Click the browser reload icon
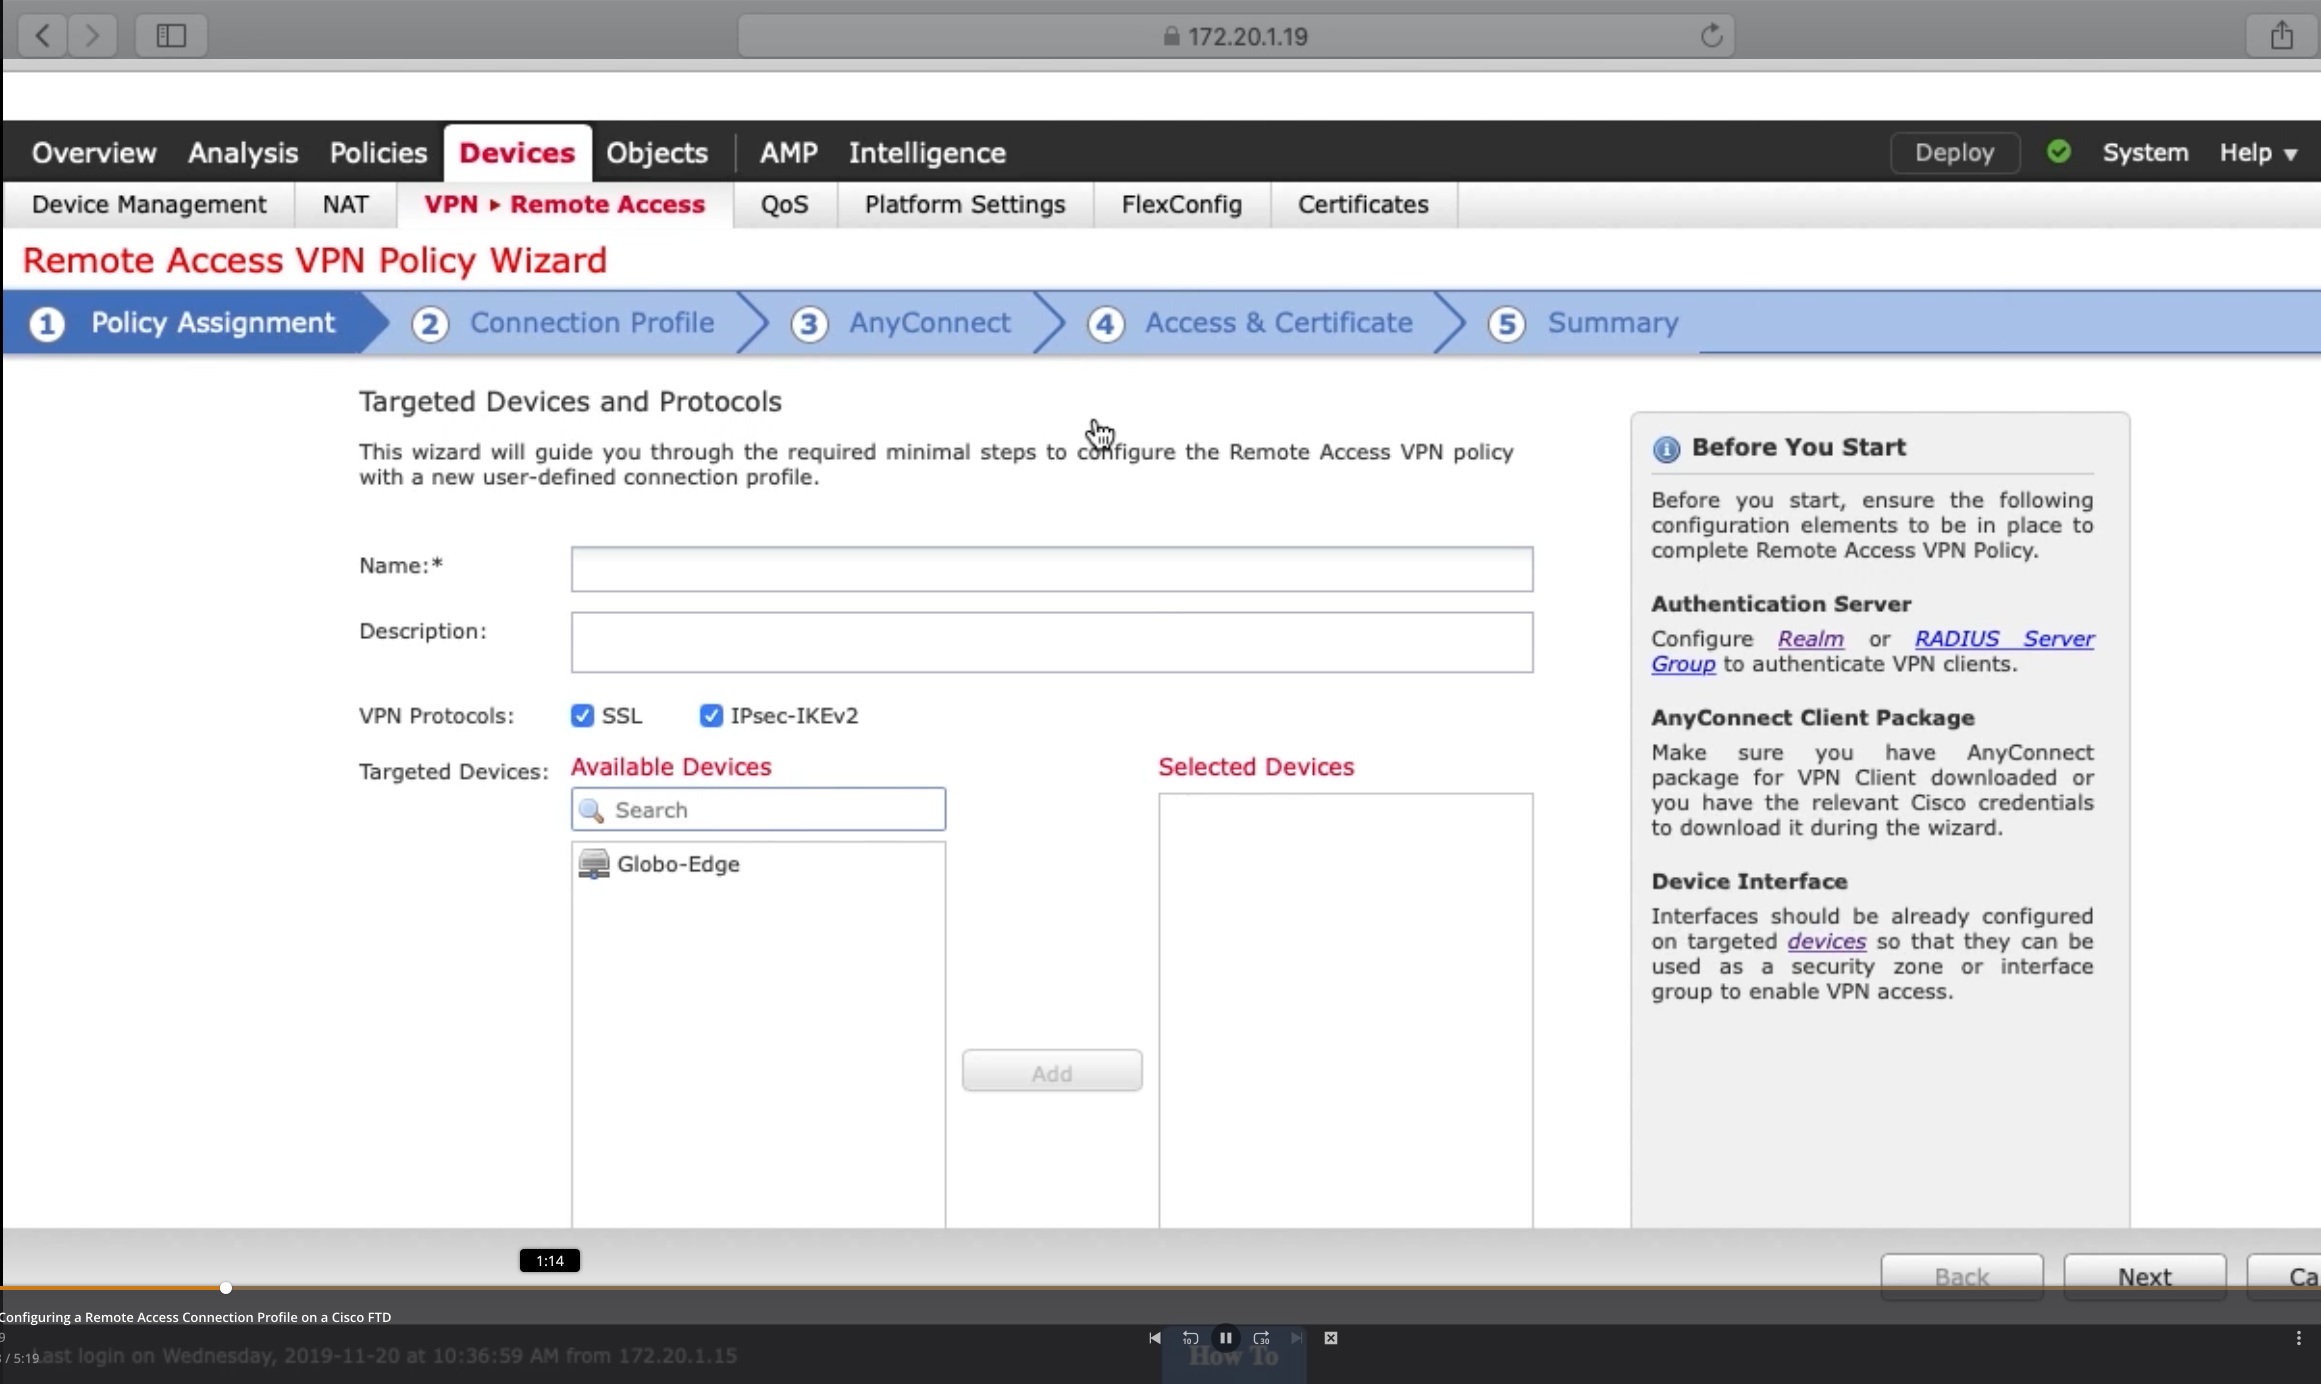Image resolution: width=2321 pixels, height=1384 pixels. click(1711, 36)
